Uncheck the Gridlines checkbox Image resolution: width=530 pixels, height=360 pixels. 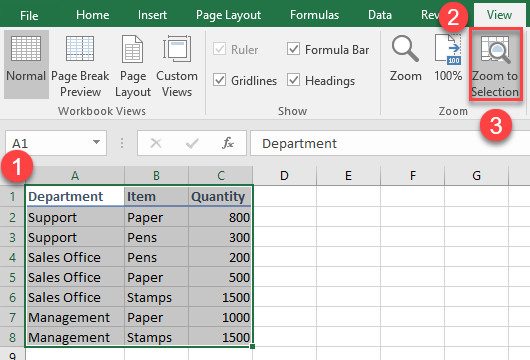click(x=220, y=80)
